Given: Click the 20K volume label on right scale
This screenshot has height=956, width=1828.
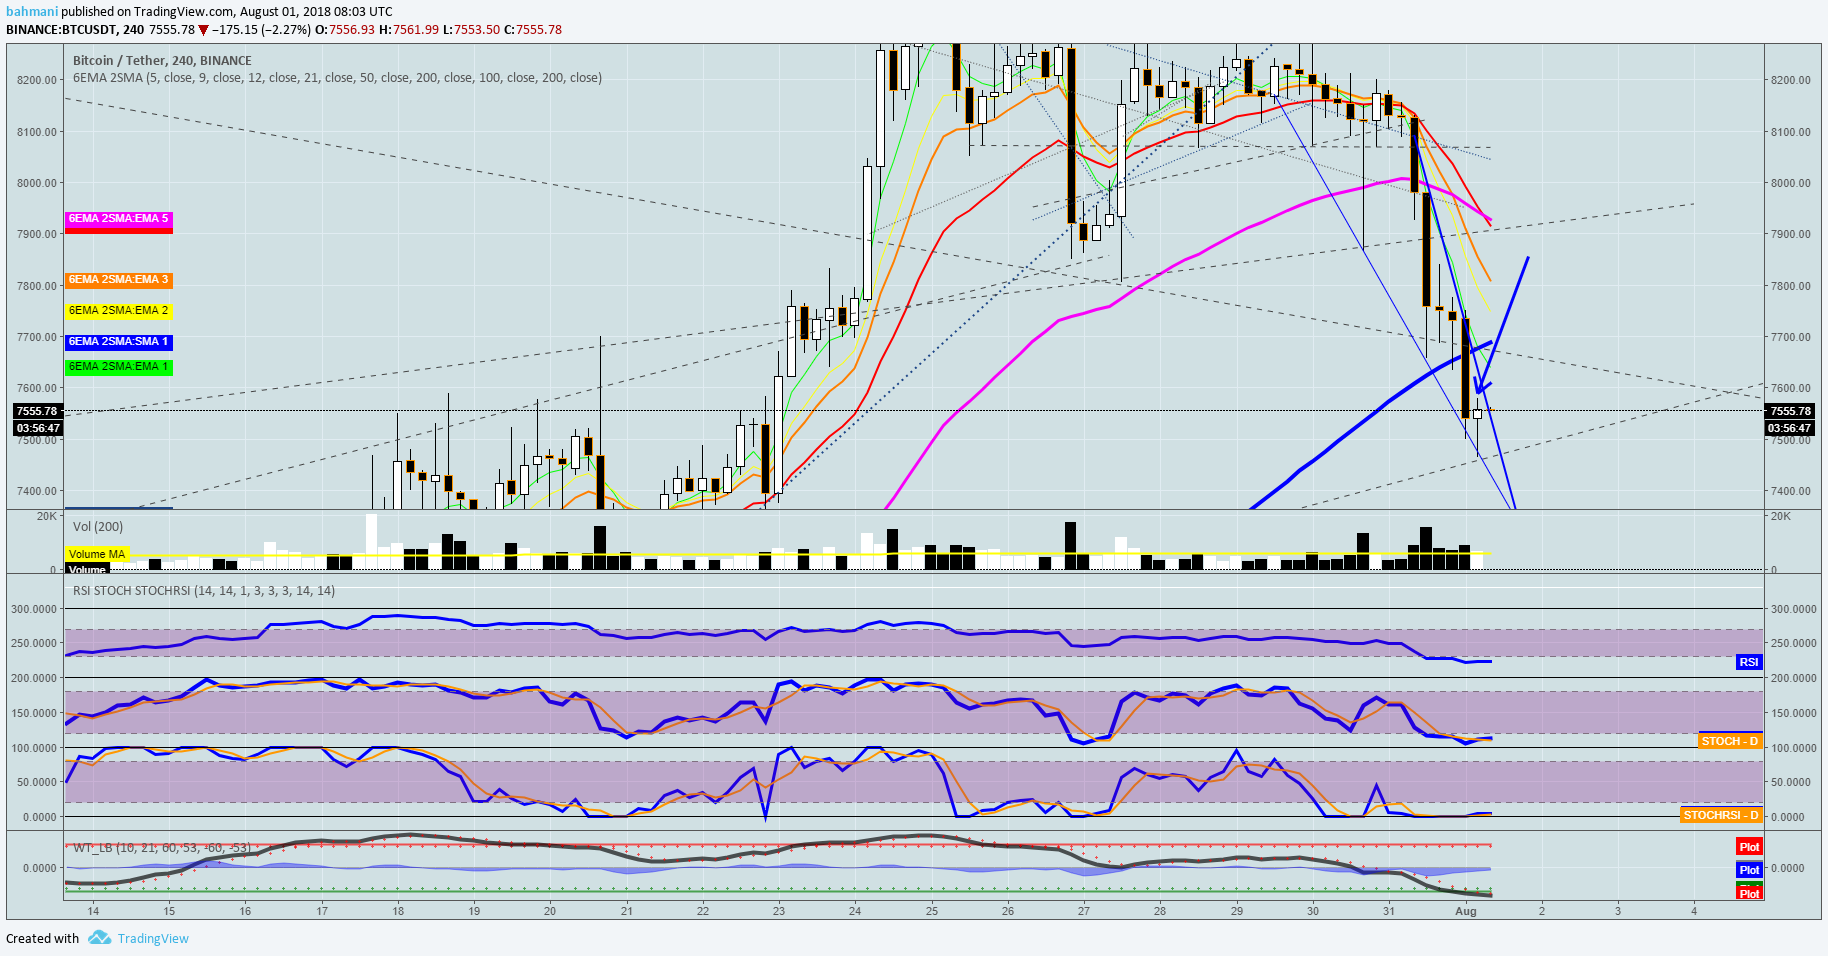Looking at the screenshot, I should click(1781, 516).
